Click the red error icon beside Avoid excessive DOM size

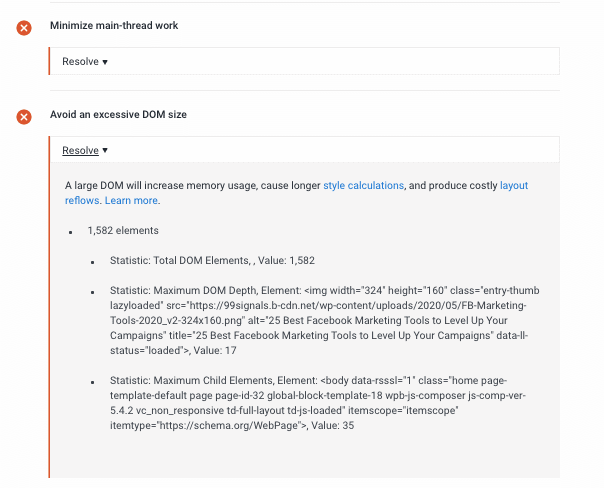24,117
